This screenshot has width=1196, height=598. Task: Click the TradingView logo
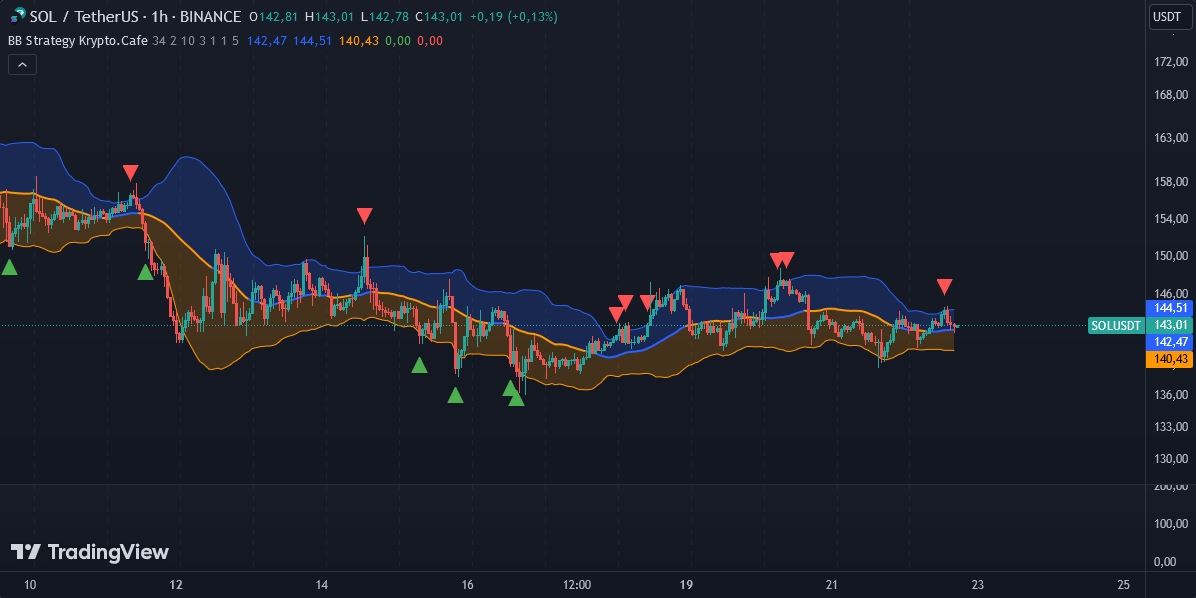tap(89, 552)
